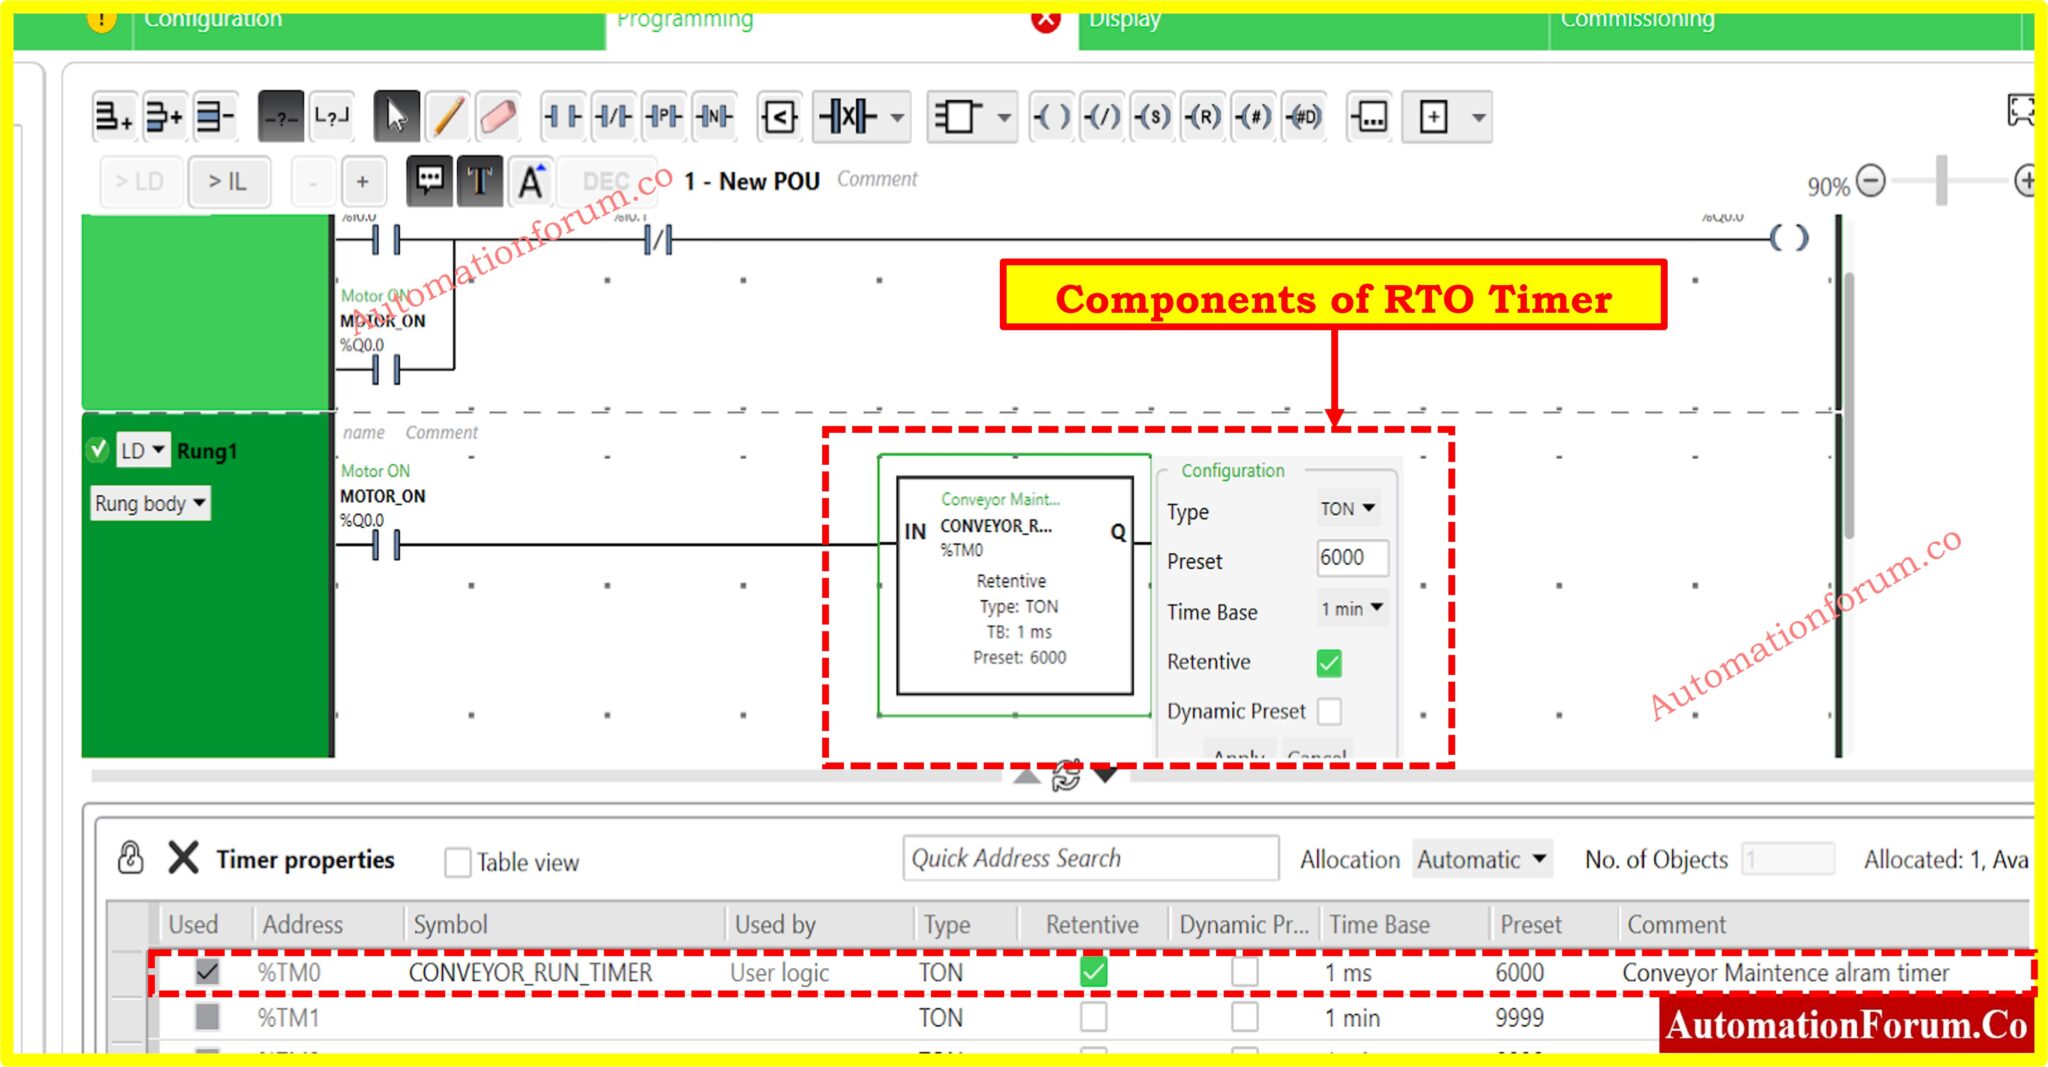Viewport: 2048px width, 1067px height.
Task: Enable Dynamic Preset for the timer
Action: coord(1330,711)
